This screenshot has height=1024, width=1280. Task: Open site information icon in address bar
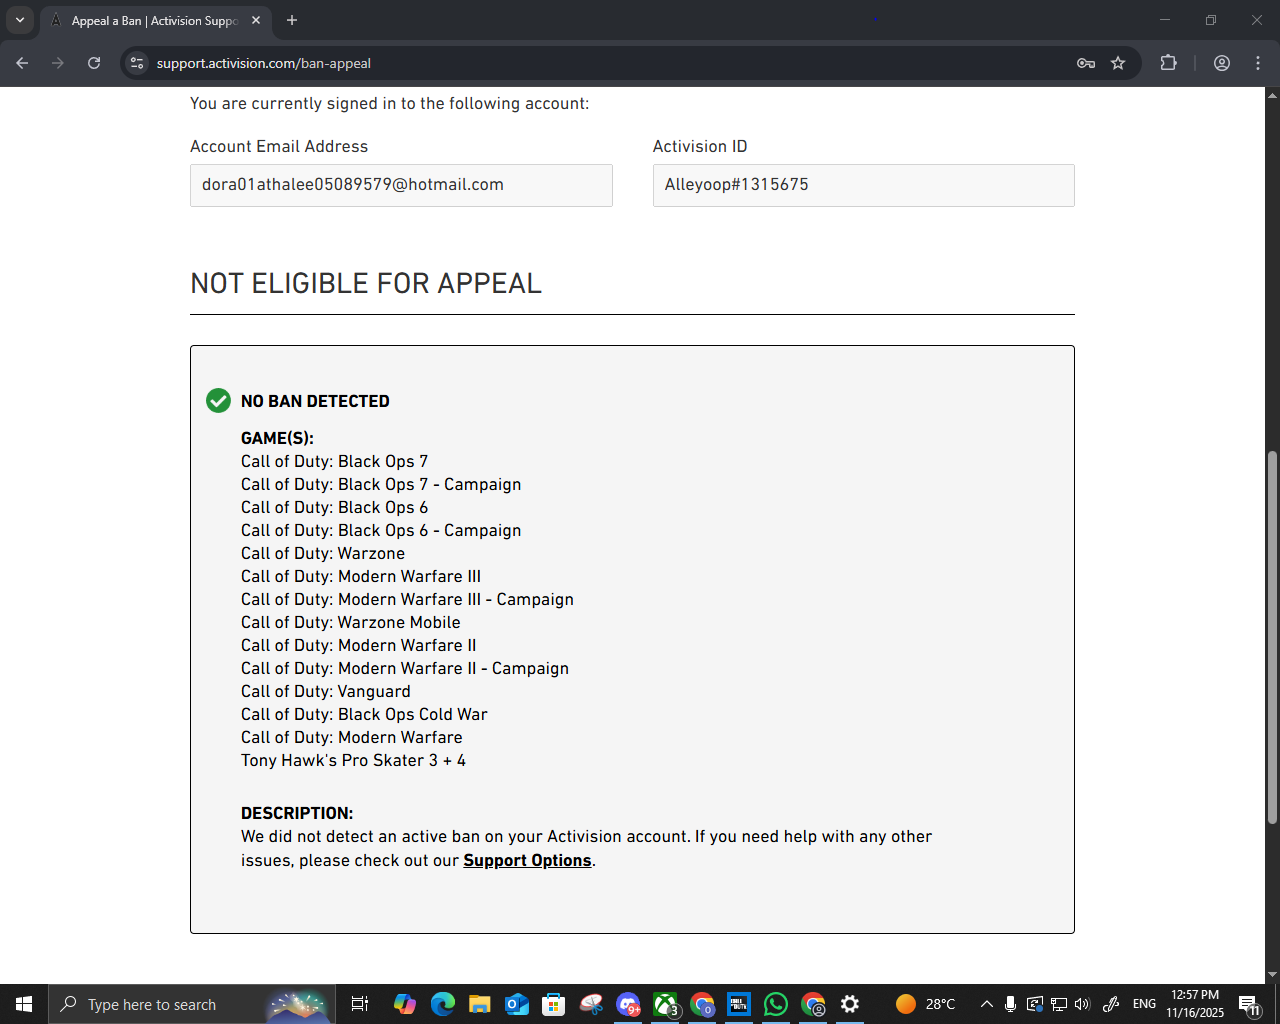[137, 63]
